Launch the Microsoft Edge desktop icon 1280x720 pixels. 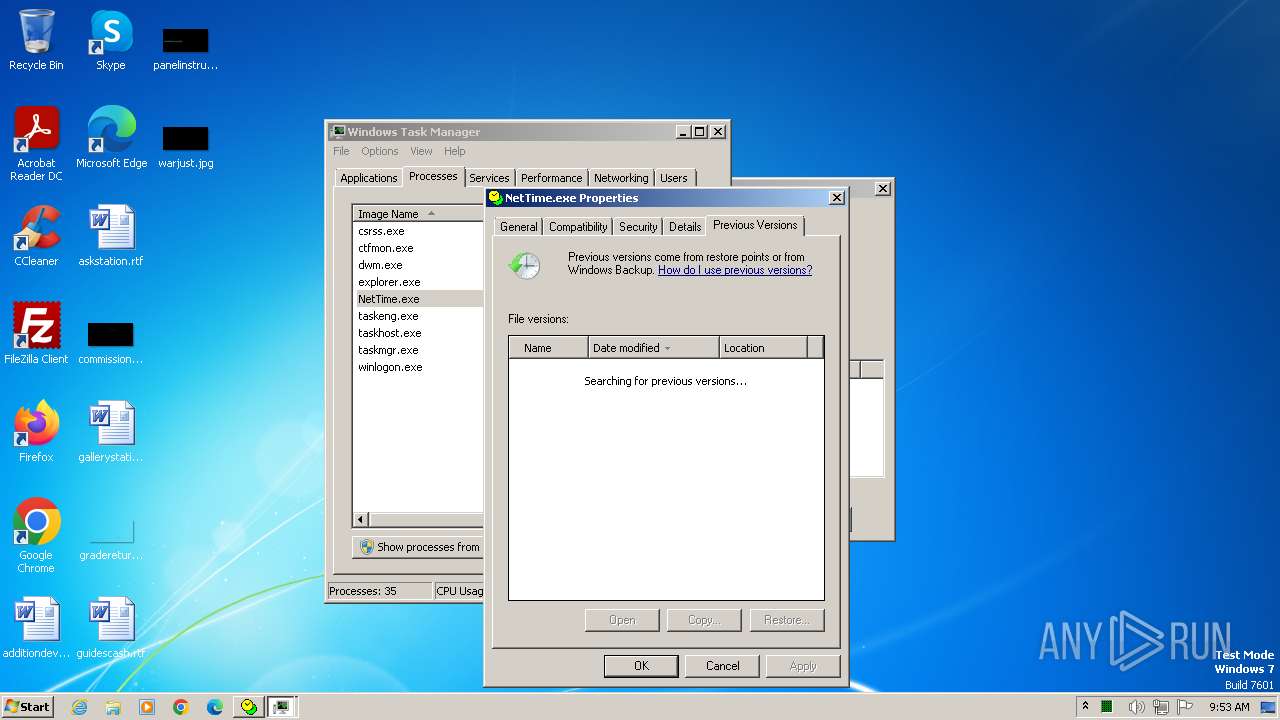(x=111, y=137)
